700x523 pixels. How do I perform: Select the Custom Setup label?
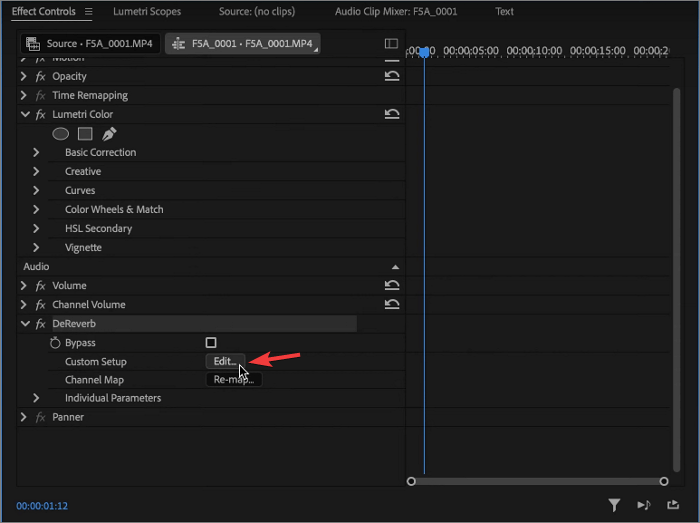(x=96, y=362)
